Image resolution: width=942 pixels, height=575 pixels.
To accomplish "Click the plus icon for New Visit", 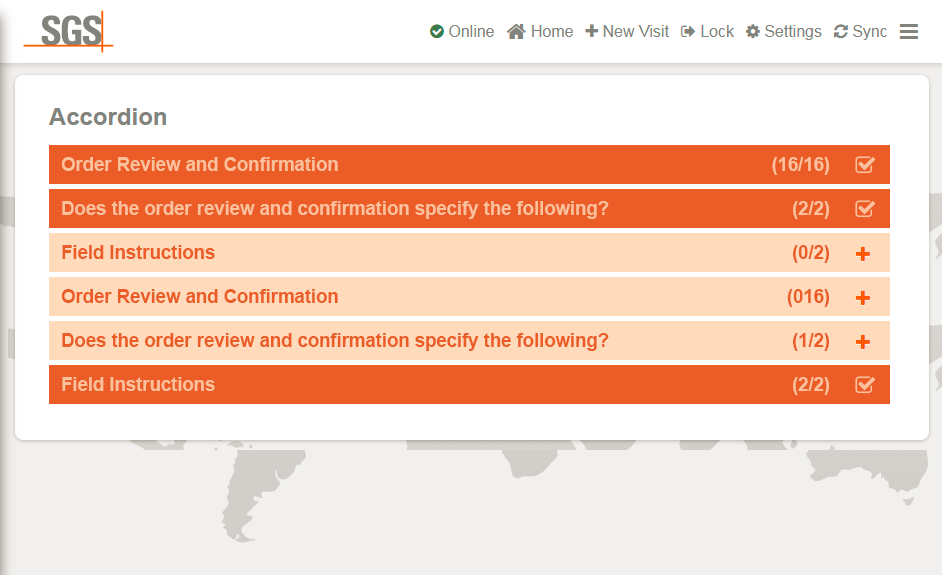I will pos(591,31).
